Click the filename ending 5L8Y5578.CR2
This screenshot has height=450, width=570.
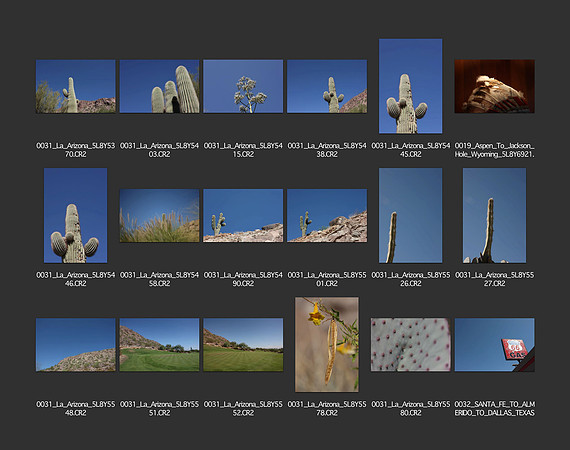point(327,408)
